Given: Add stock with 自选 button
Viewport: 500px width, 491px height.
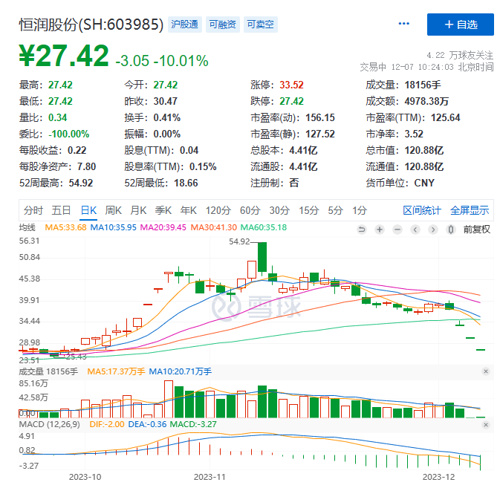Looking at the screenshot, I should (x=460, y=24).
